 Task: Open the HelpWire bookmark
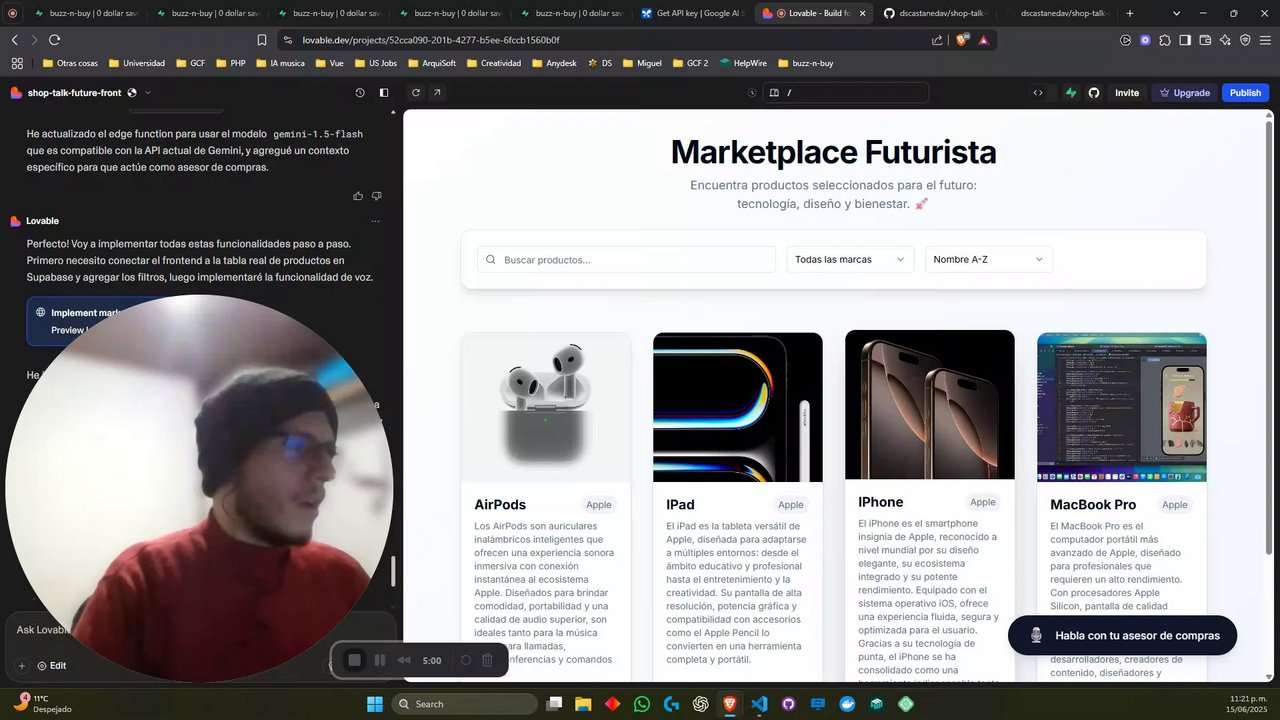[742, 63]
